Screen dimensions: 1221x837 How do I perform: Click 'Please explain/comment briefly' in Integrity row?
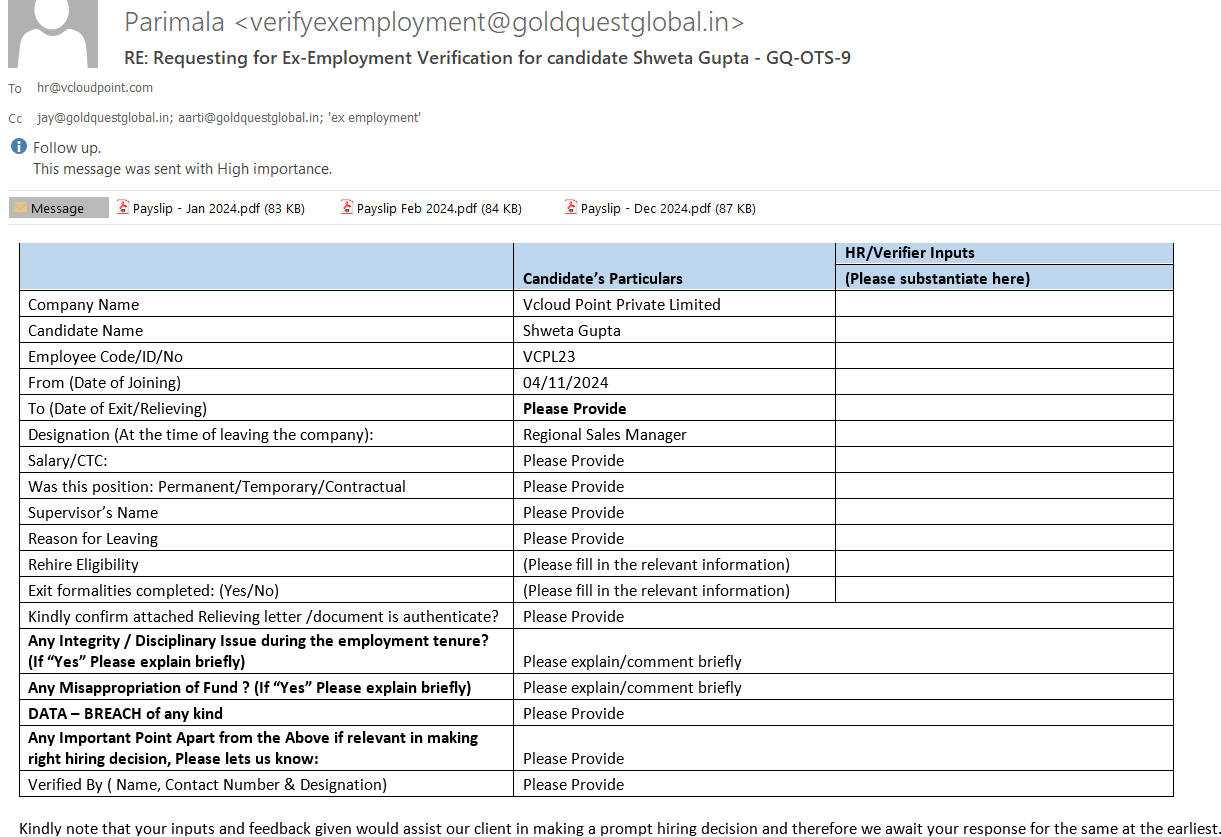(633, 662)
